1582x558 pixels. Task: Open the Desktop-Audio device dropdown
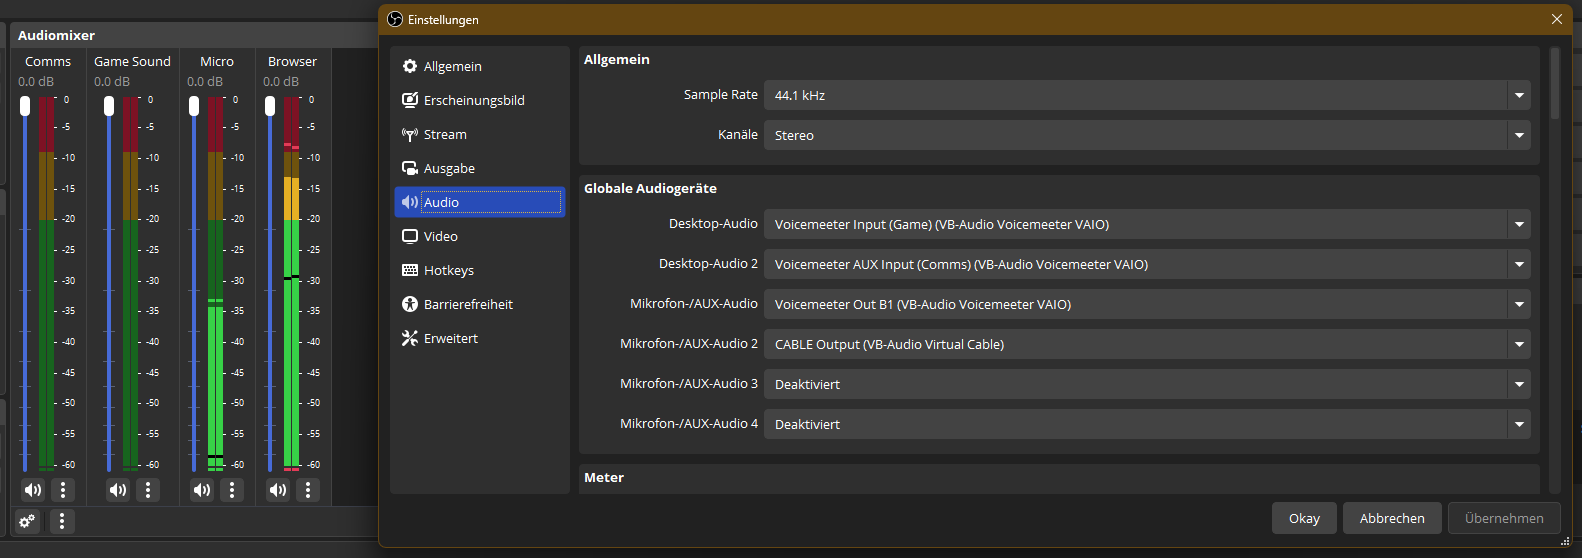click(x=1146, y=224)
